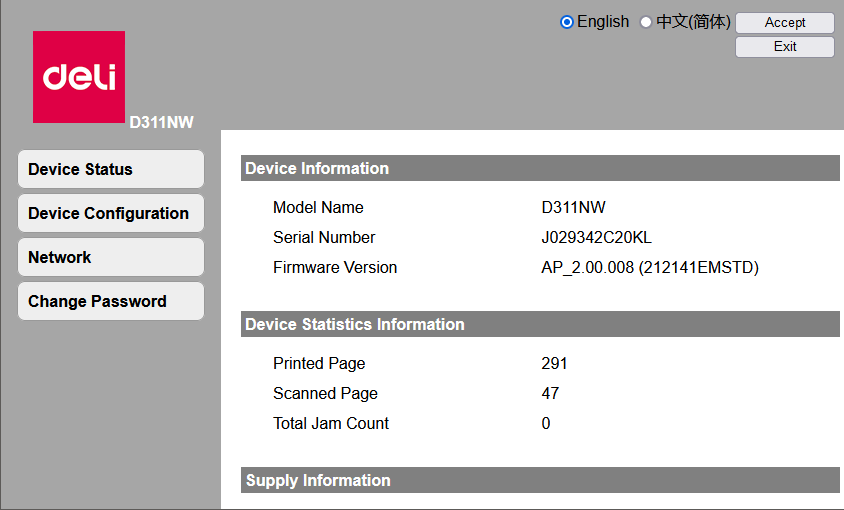Click the serial number value J029342C20KL
844x510 pixels.
pos(596,237)
